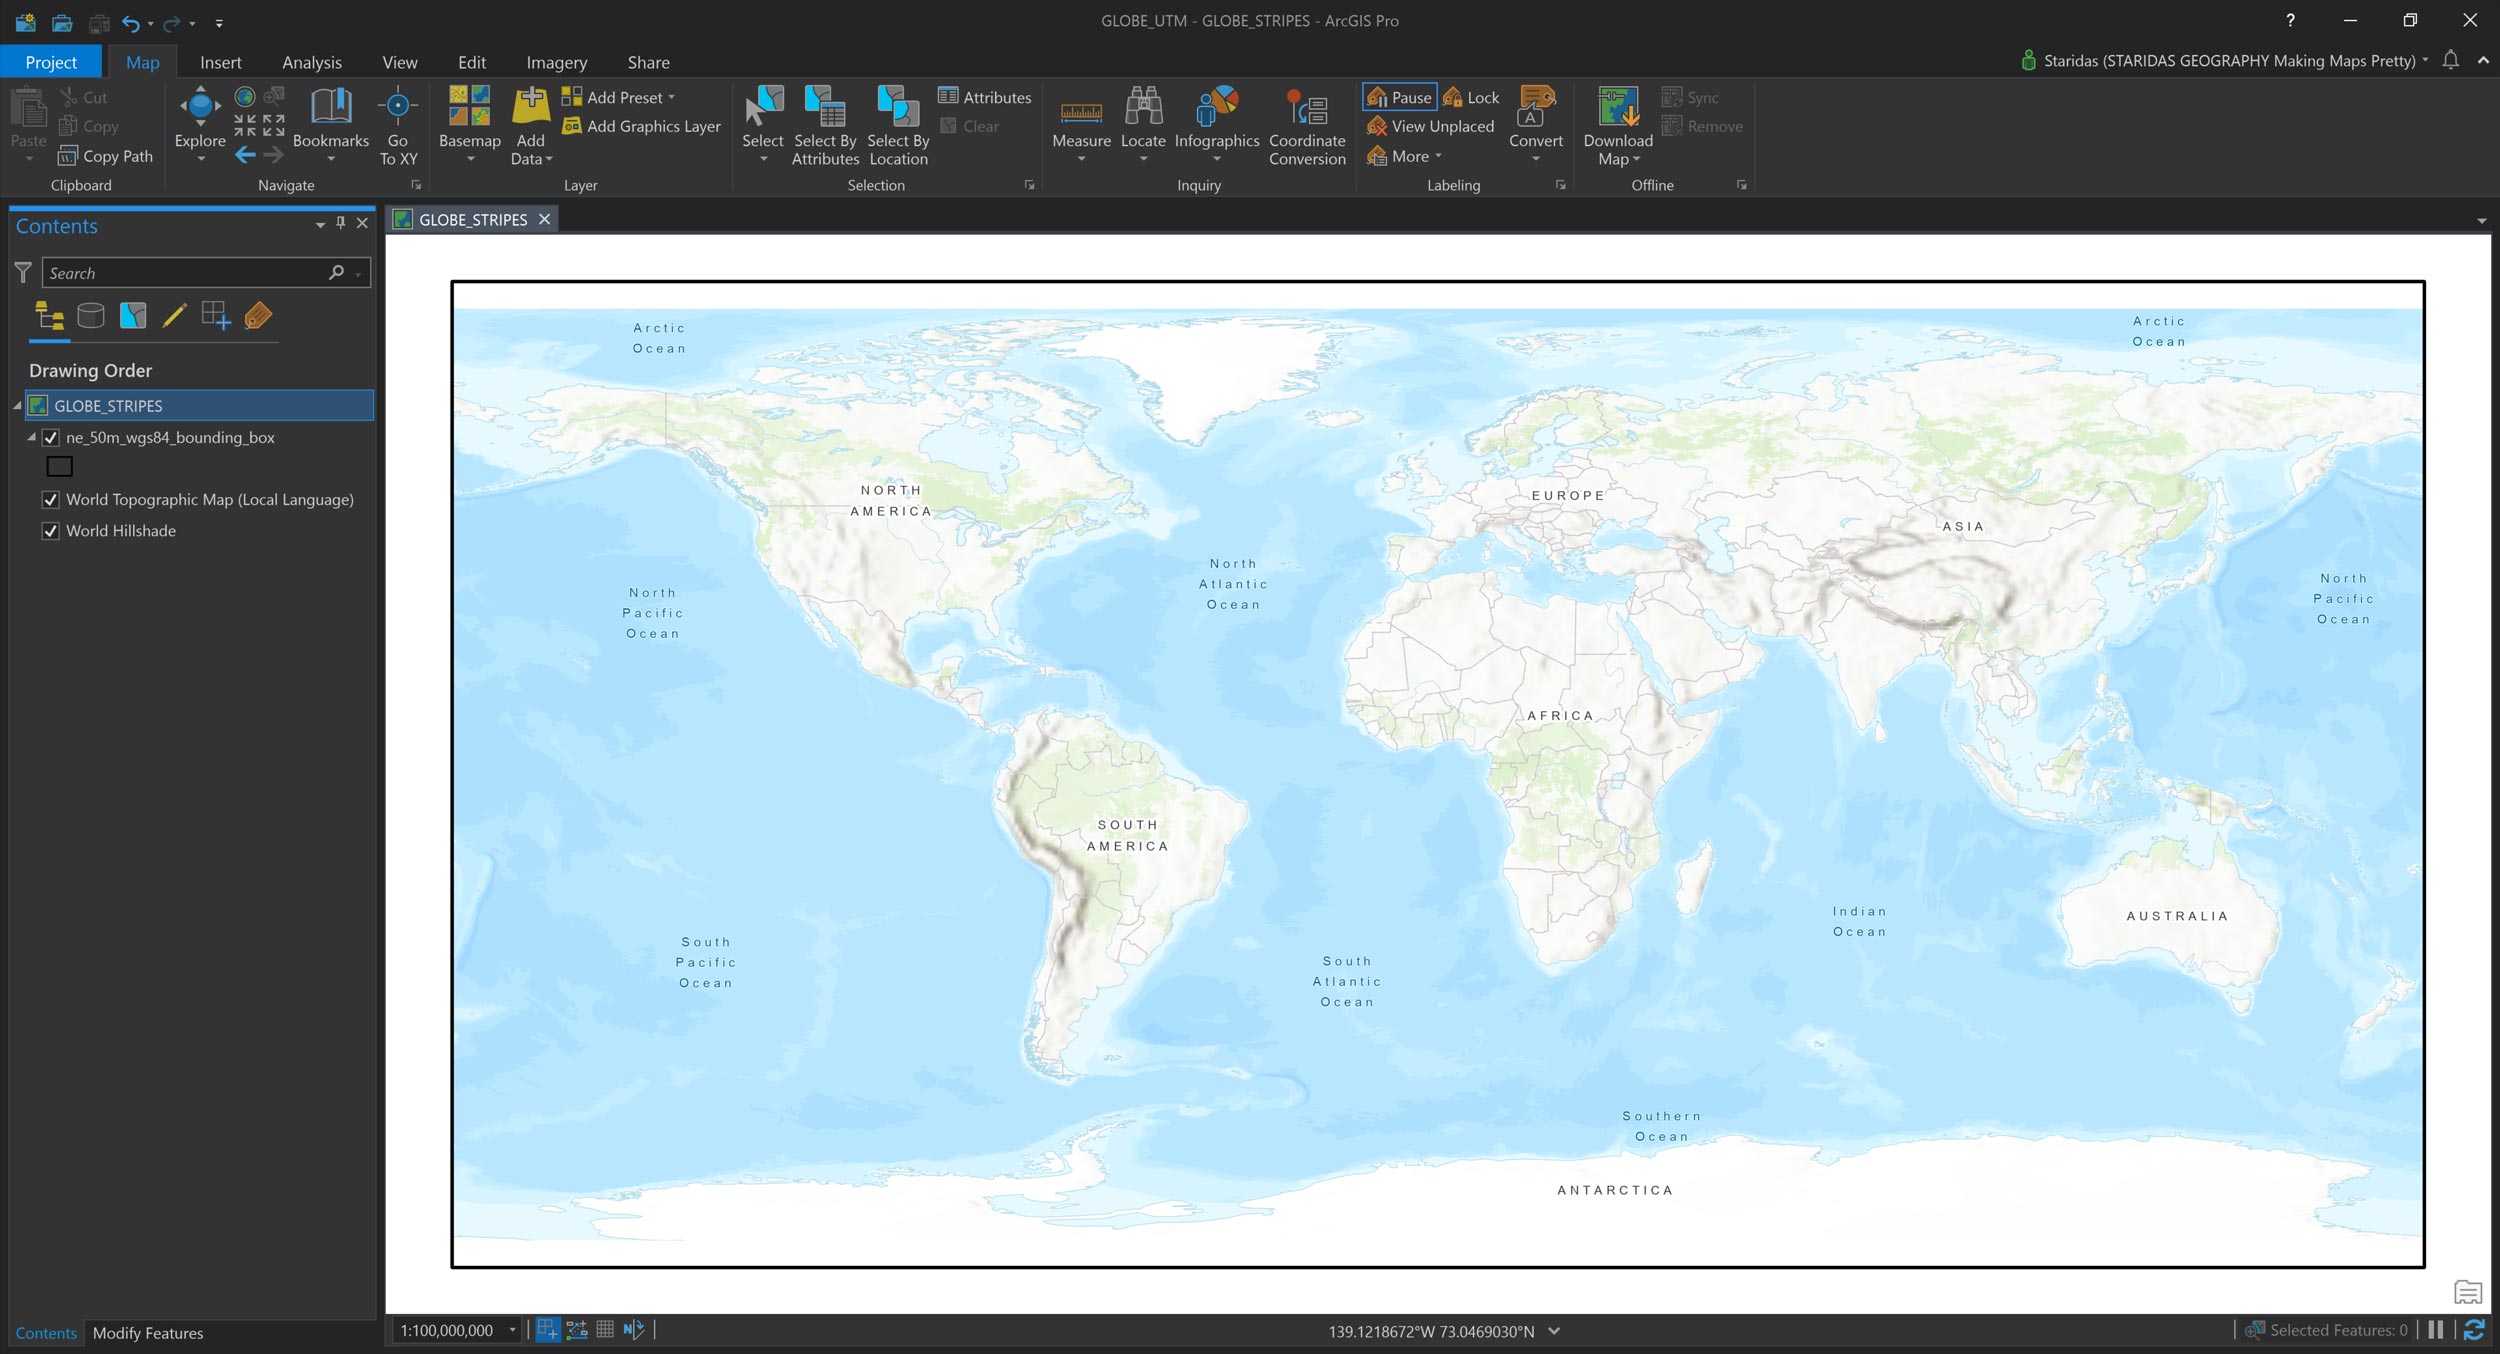Click the Locate binoculars icon
The height and width of the screenshot is (1354, 2500).
click(1143, 106)
